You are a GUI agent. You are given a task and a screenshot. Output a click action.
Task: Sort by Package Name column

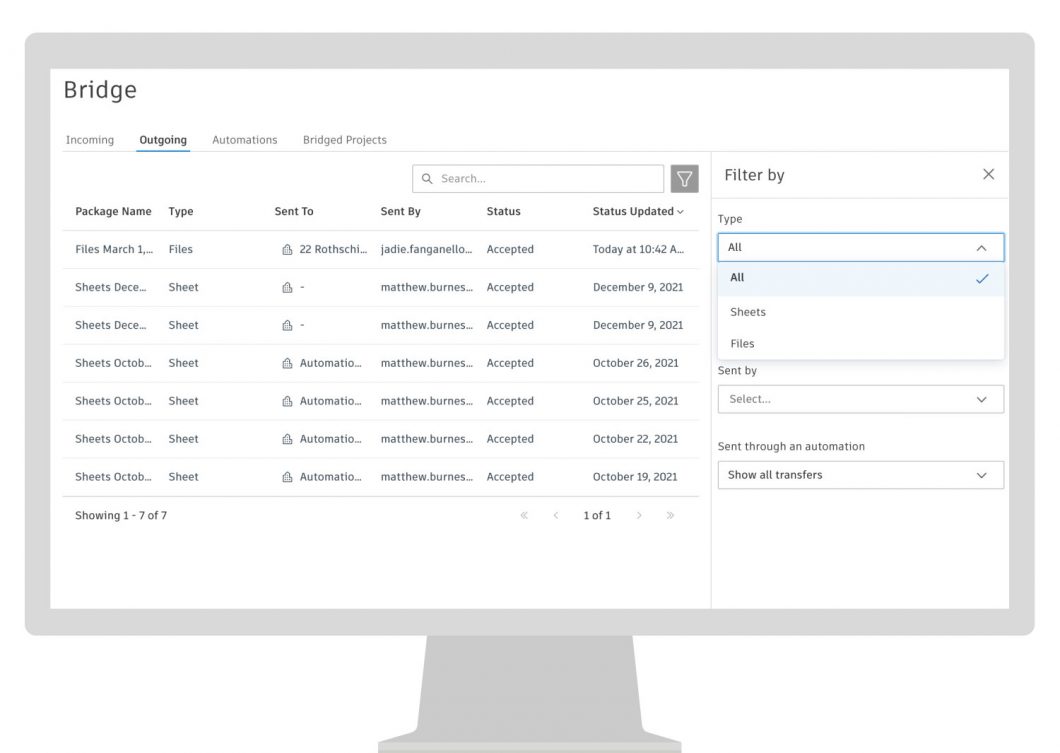[x=114, y=212]
